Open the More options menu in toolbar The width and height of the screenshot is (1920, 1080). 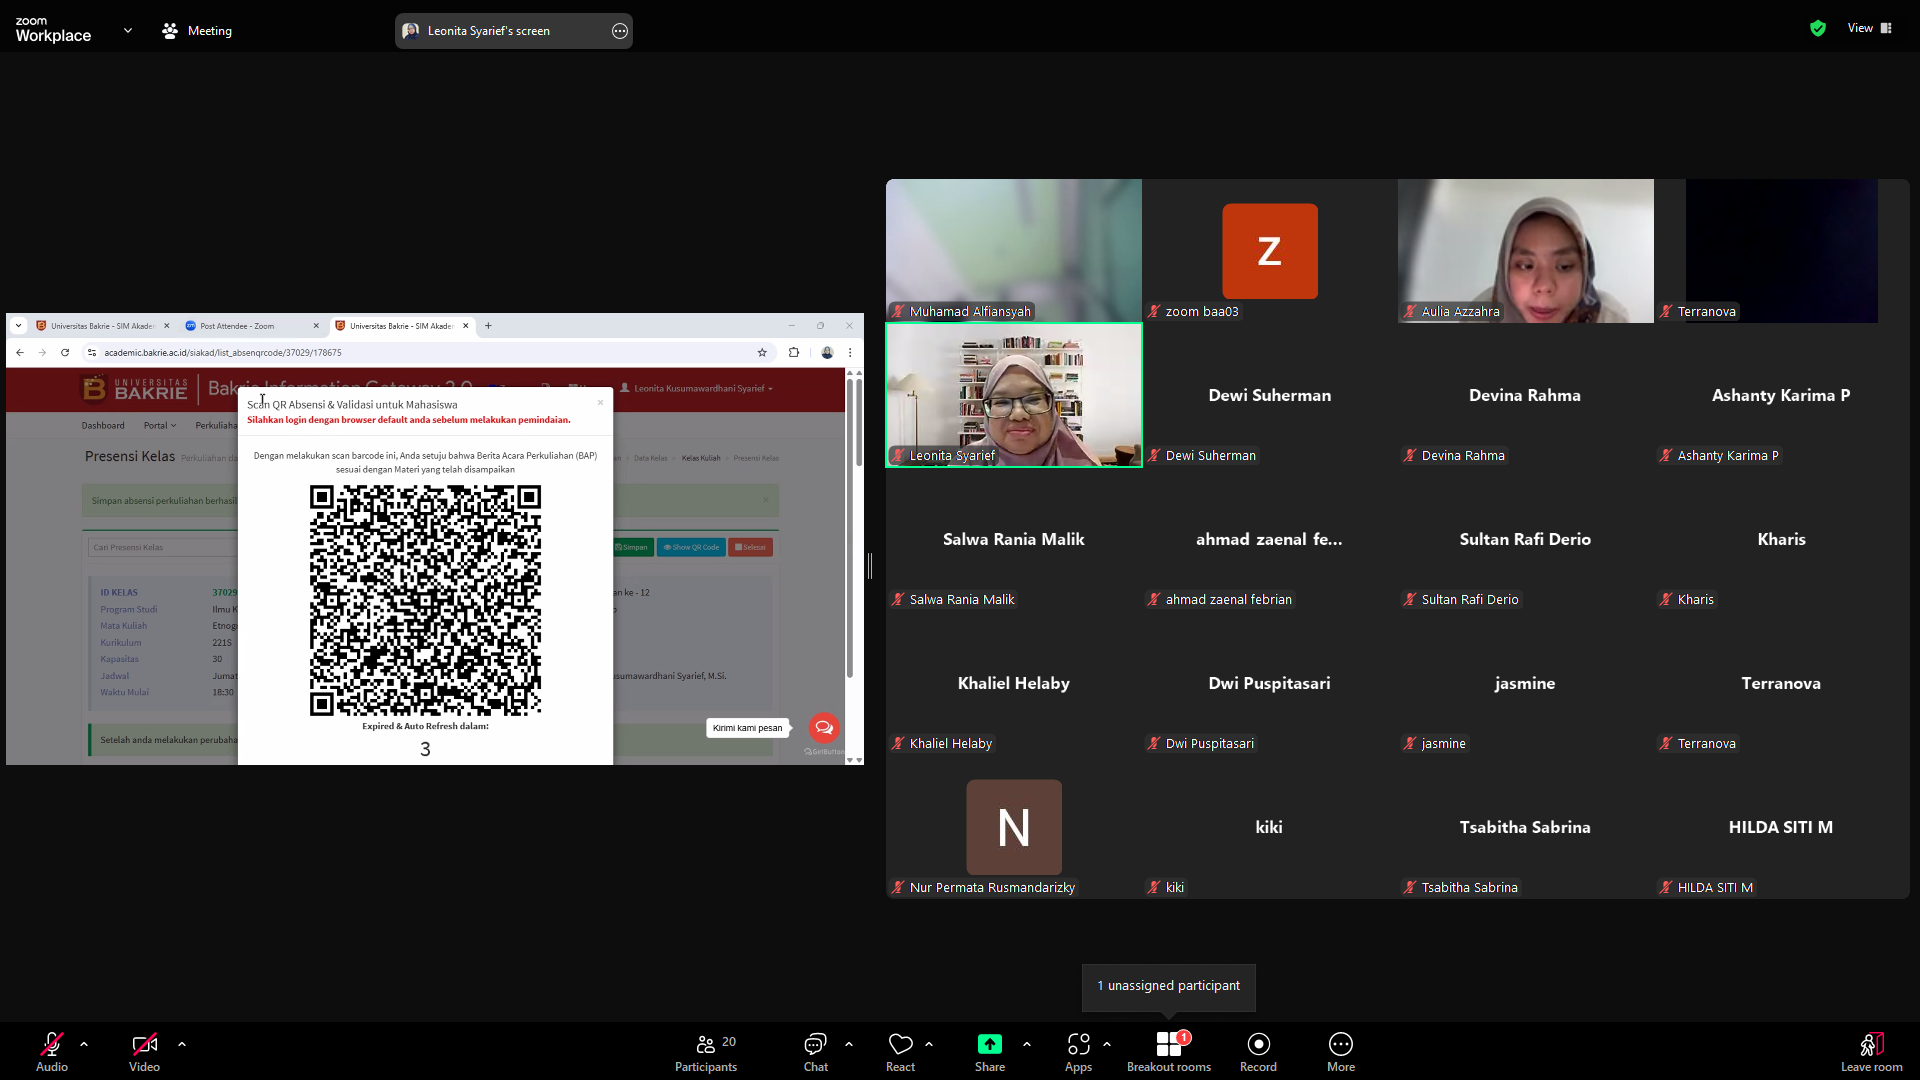click(x=1341, y=1051)
